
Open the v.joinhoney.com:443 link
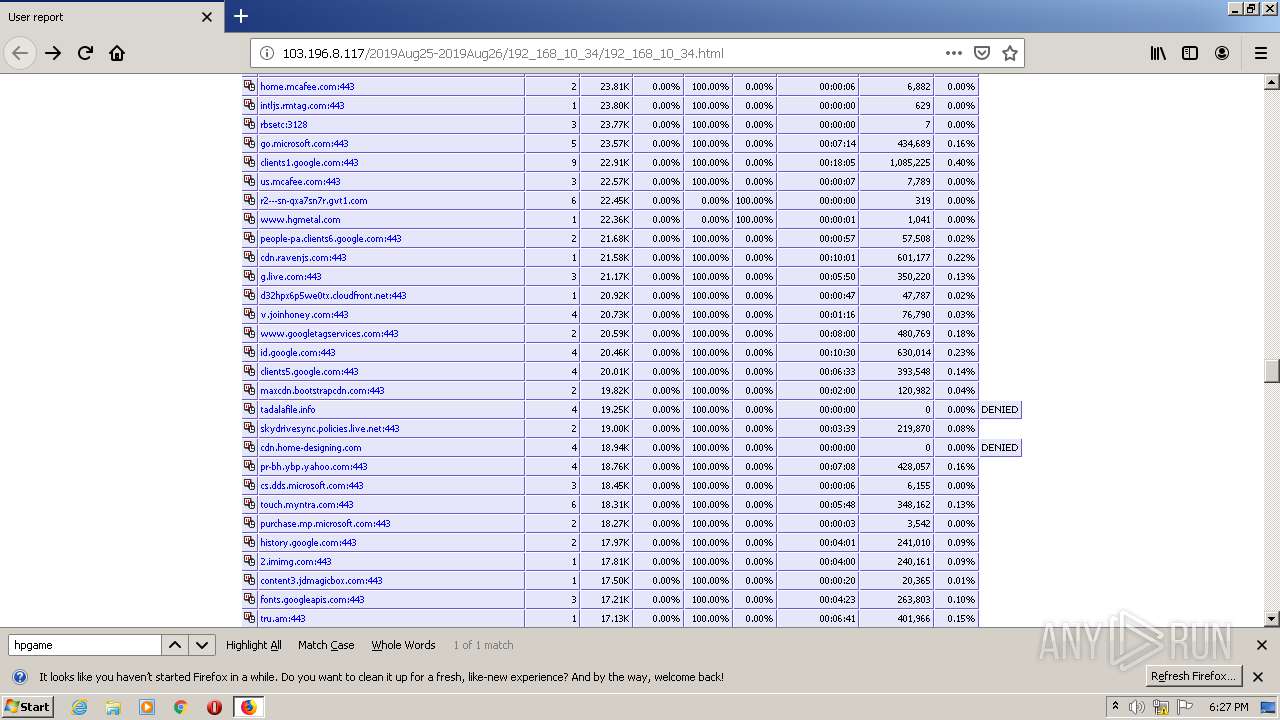coord(304,315)
